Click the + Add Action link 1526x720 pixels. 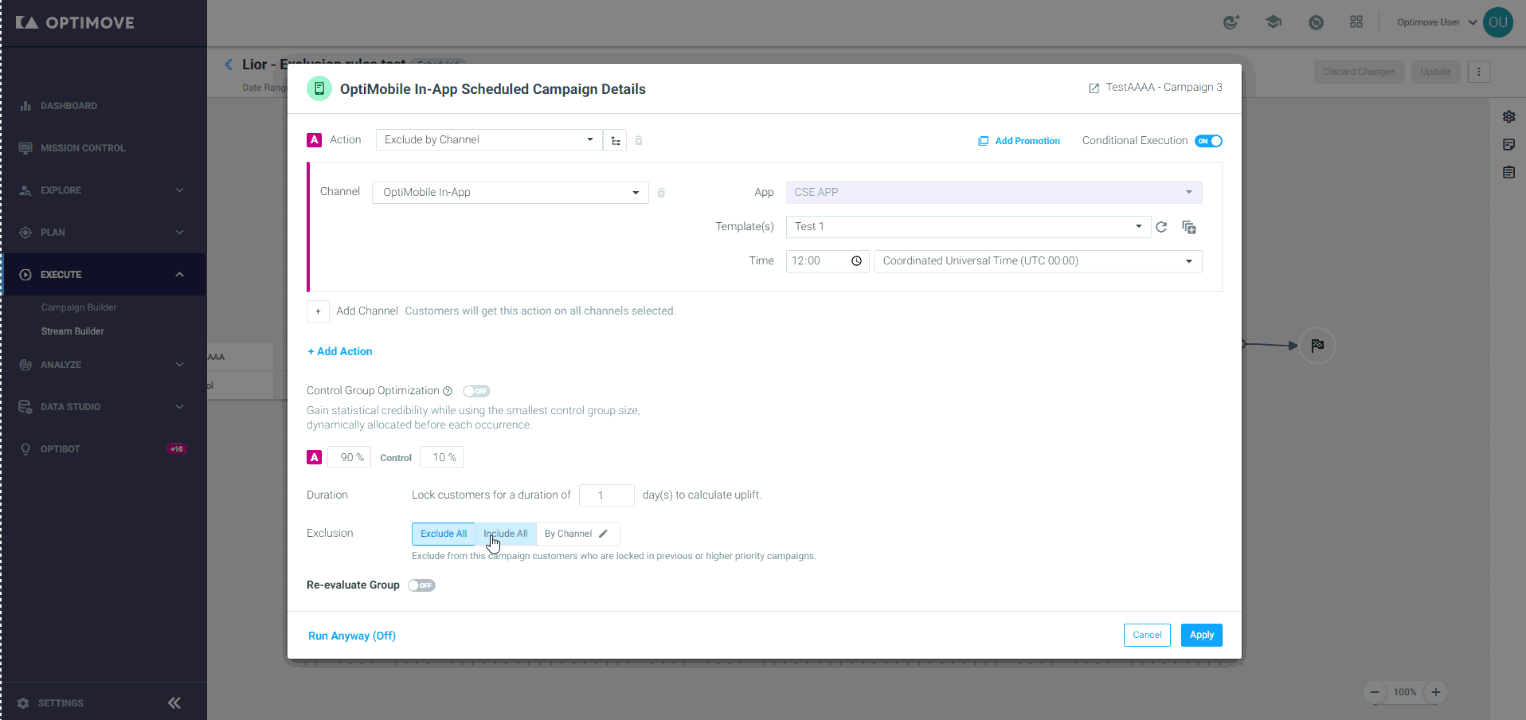tap(340, 352)
